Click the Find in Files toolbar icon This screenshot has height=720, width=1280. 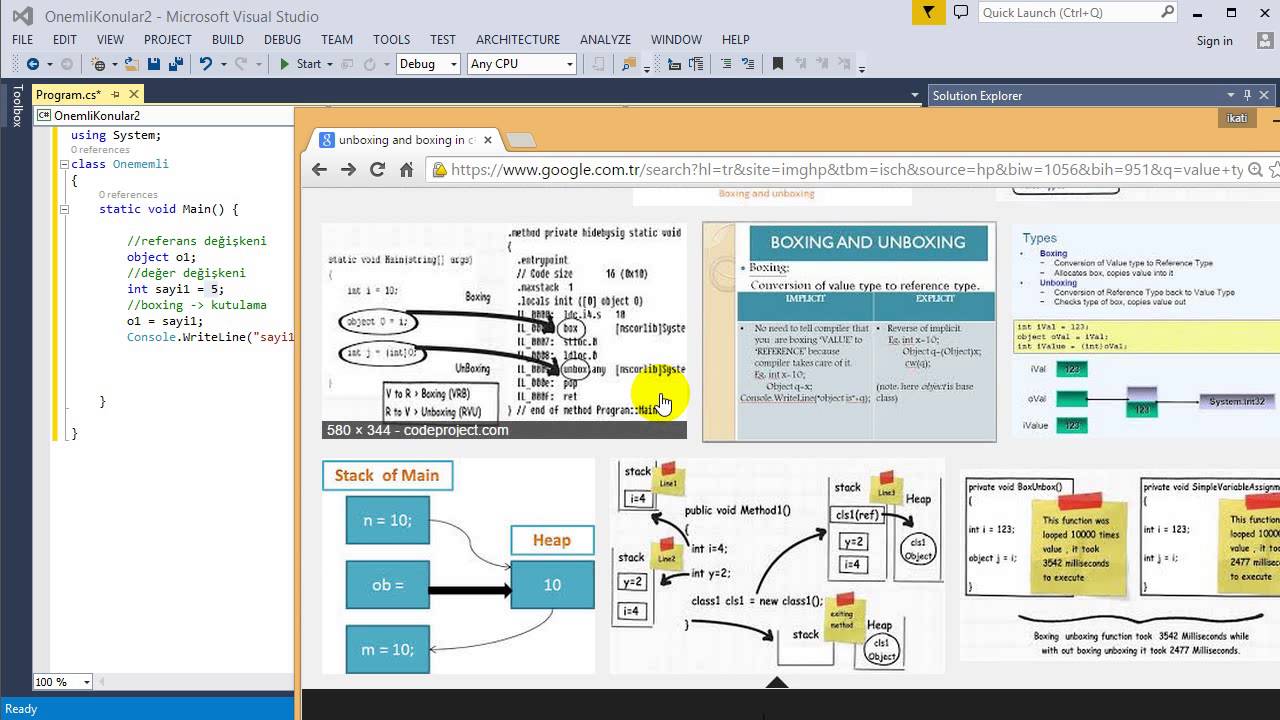tap(629, 64)
